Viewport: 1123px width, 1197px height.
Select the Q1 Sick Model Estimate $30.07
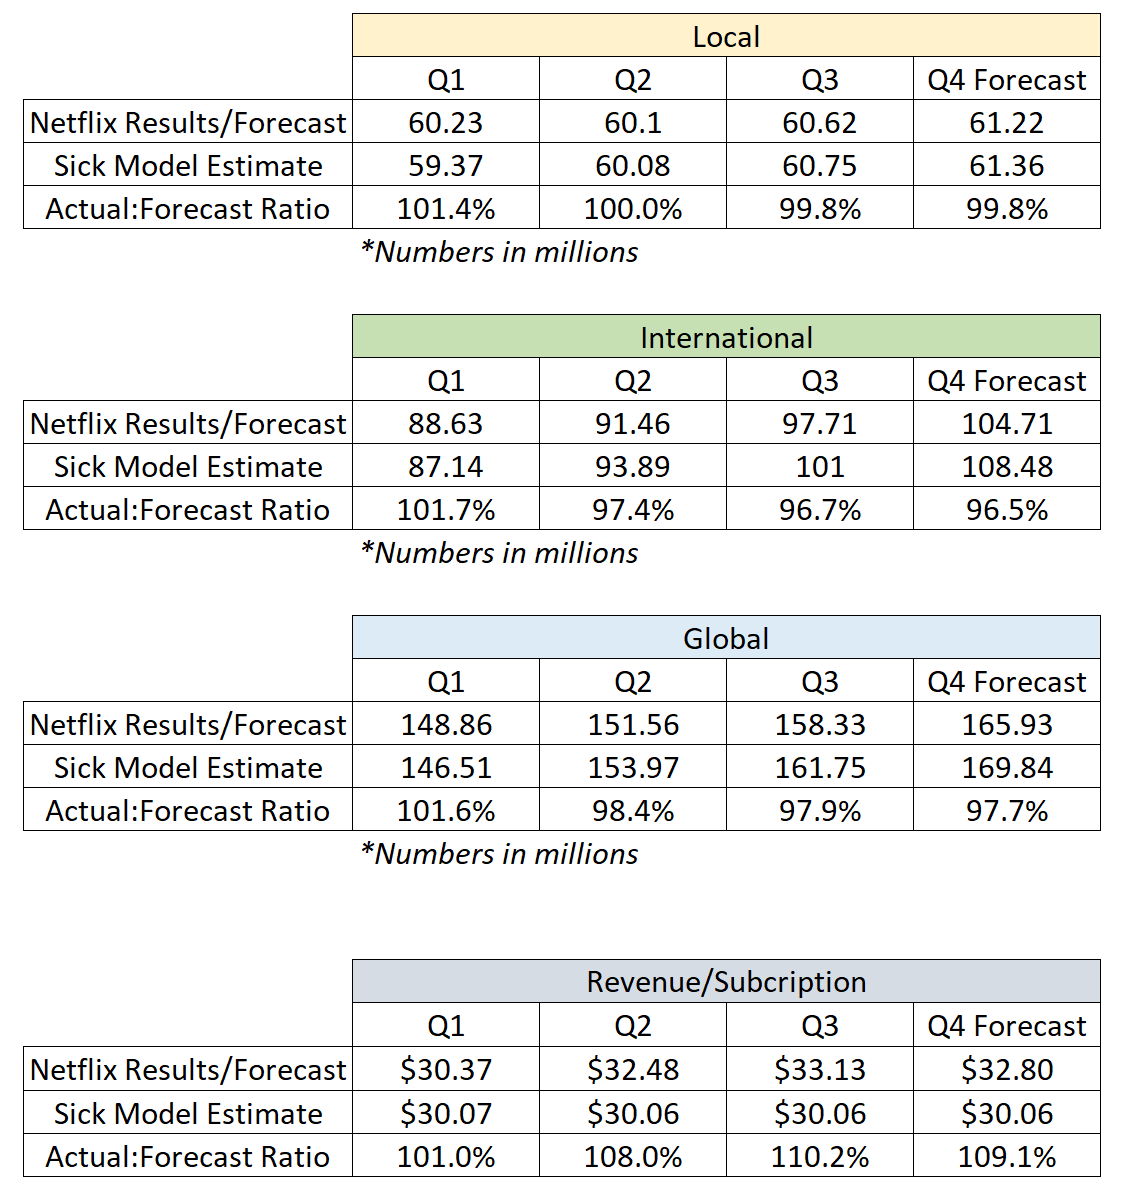click(x=445, y=1113)
